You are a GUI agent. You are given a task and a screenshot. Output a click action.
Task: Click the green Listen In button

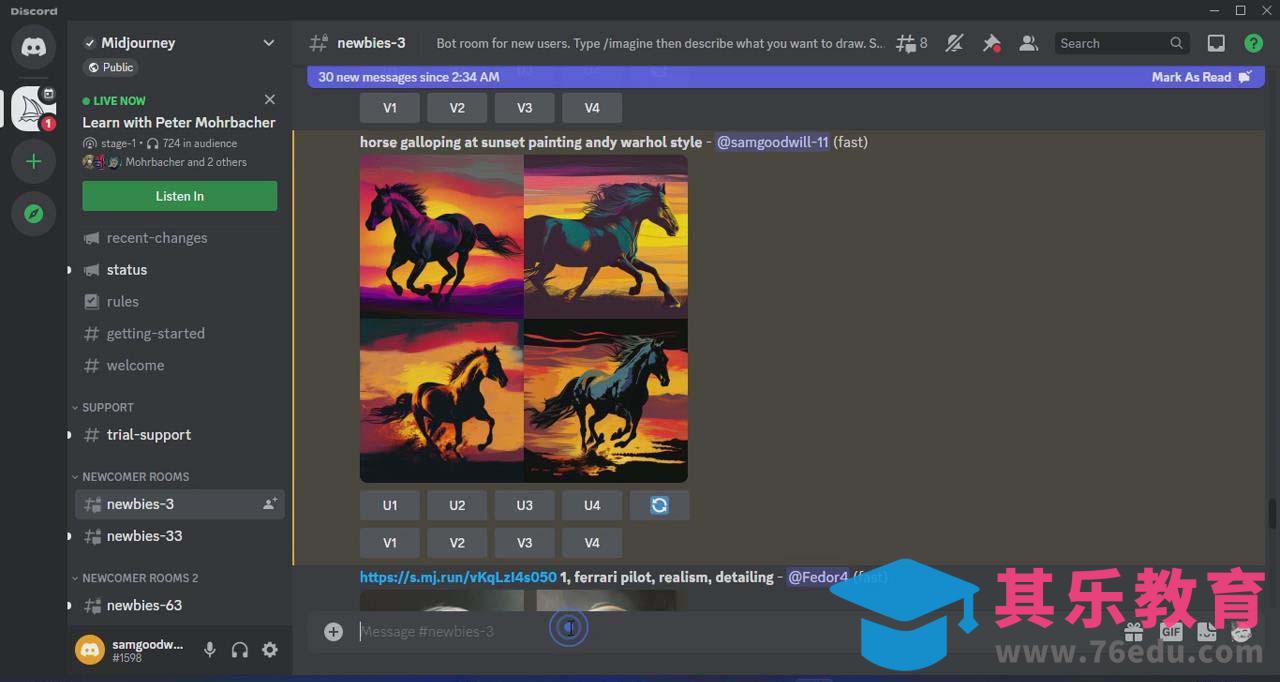click(180, 196)
